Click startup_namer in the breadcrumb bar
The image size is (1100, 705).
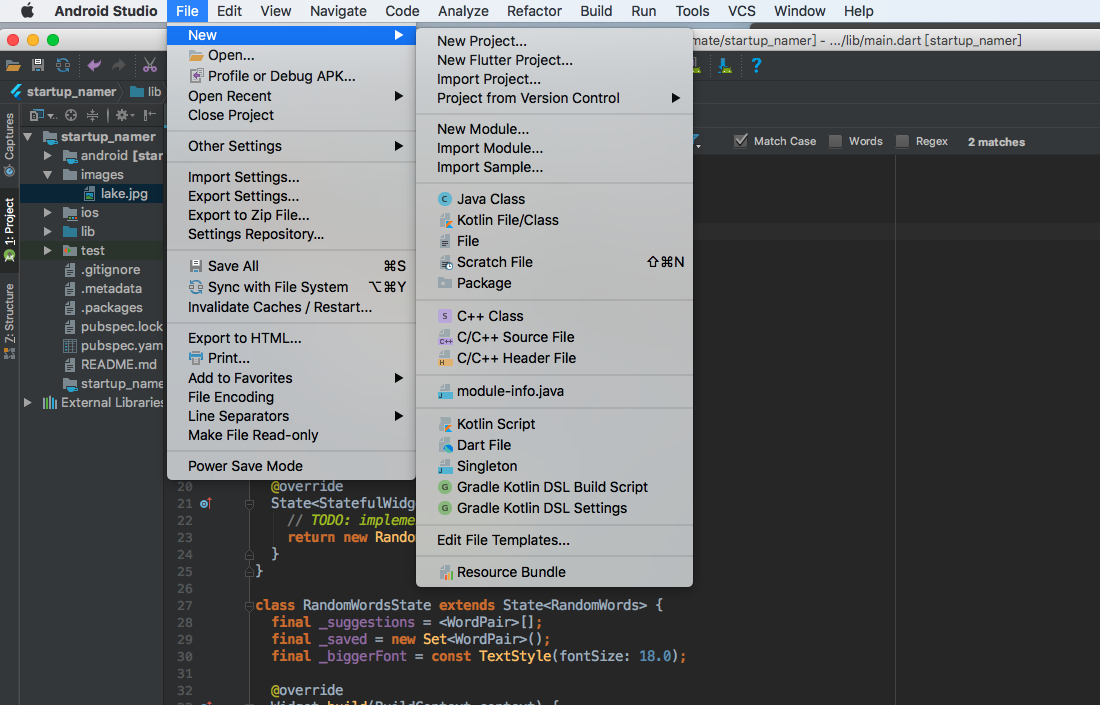tap(71, 92)
